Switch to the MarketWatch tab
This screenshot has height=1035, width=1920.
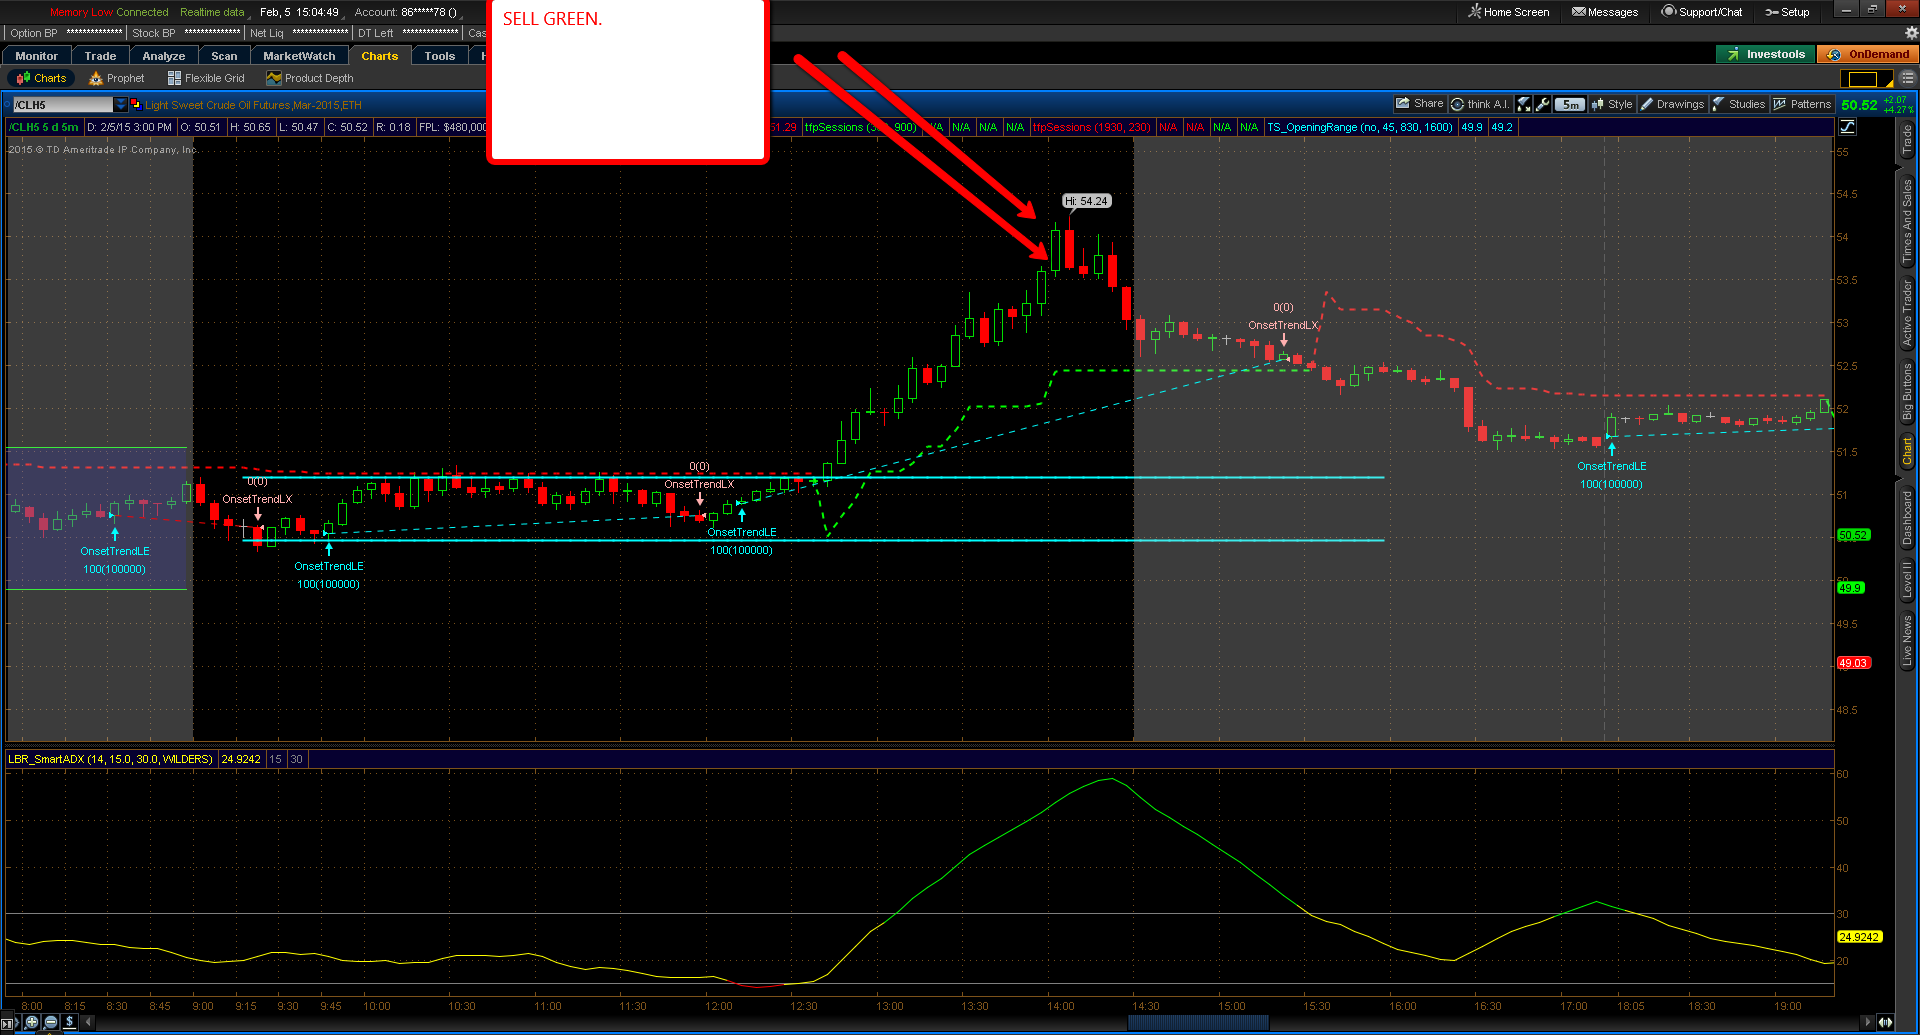pos(299,56)
